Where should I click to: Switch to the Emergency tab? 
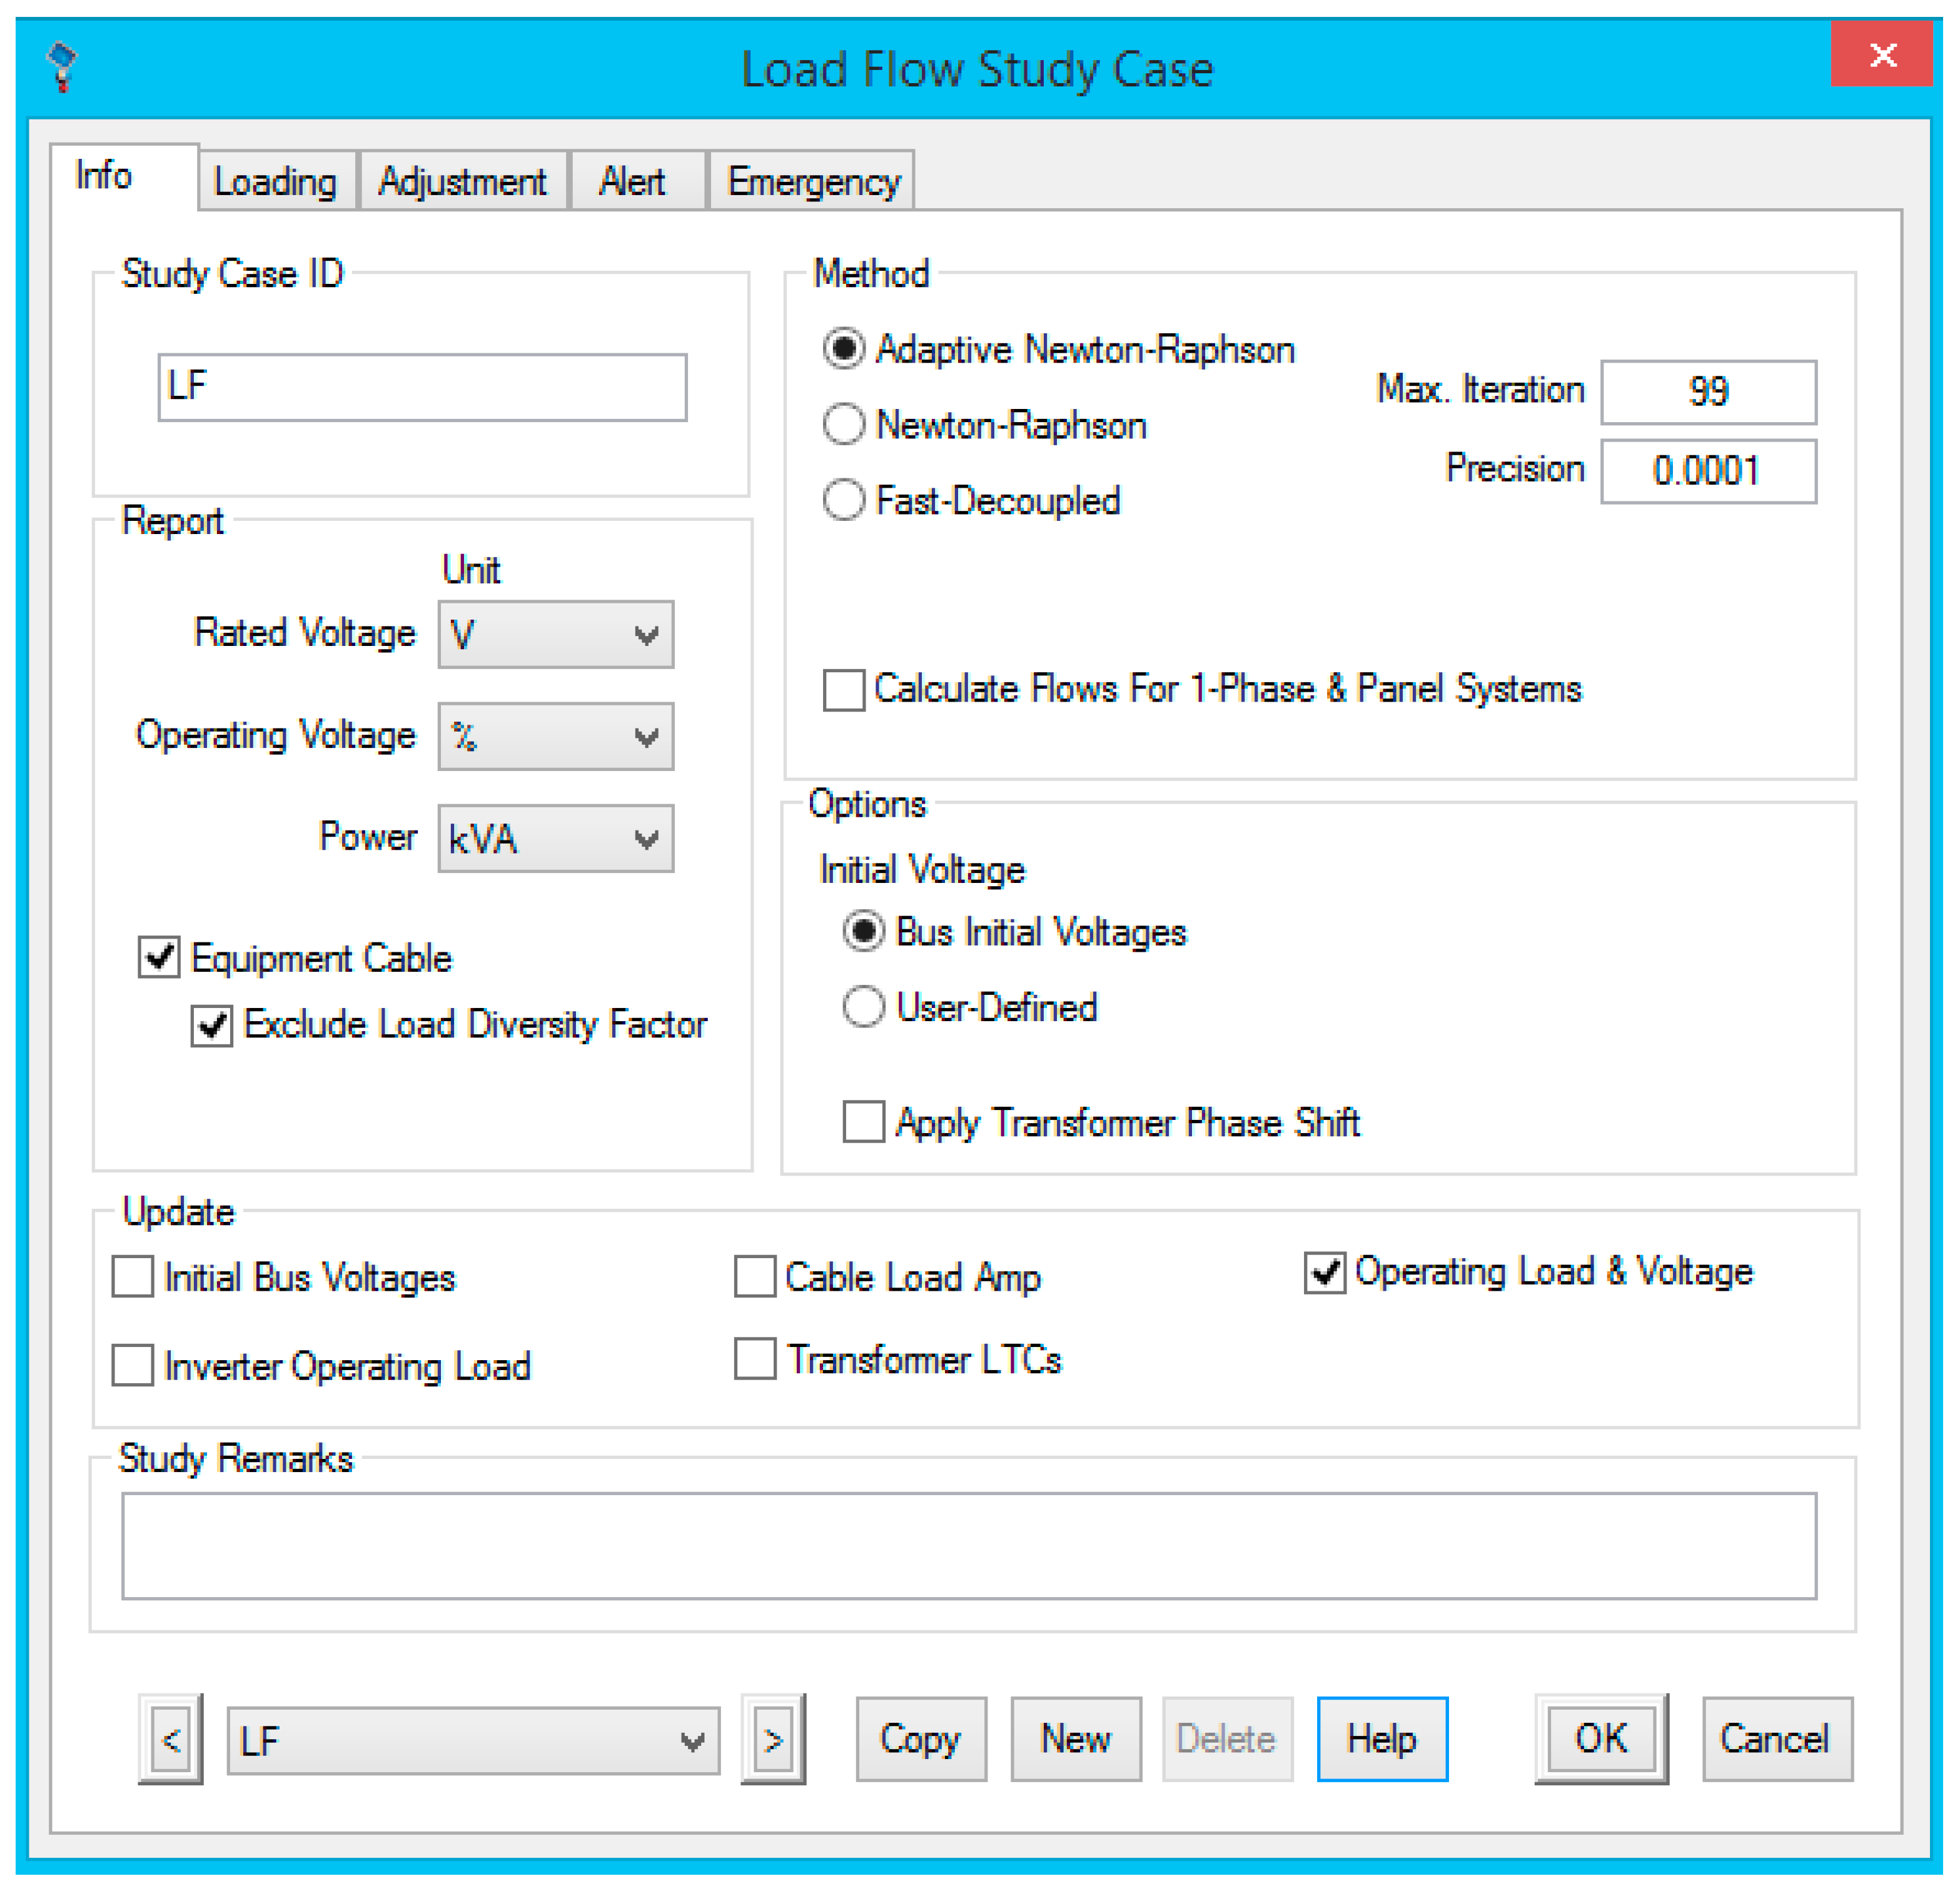pyautogui.click(x=812, y=182)
